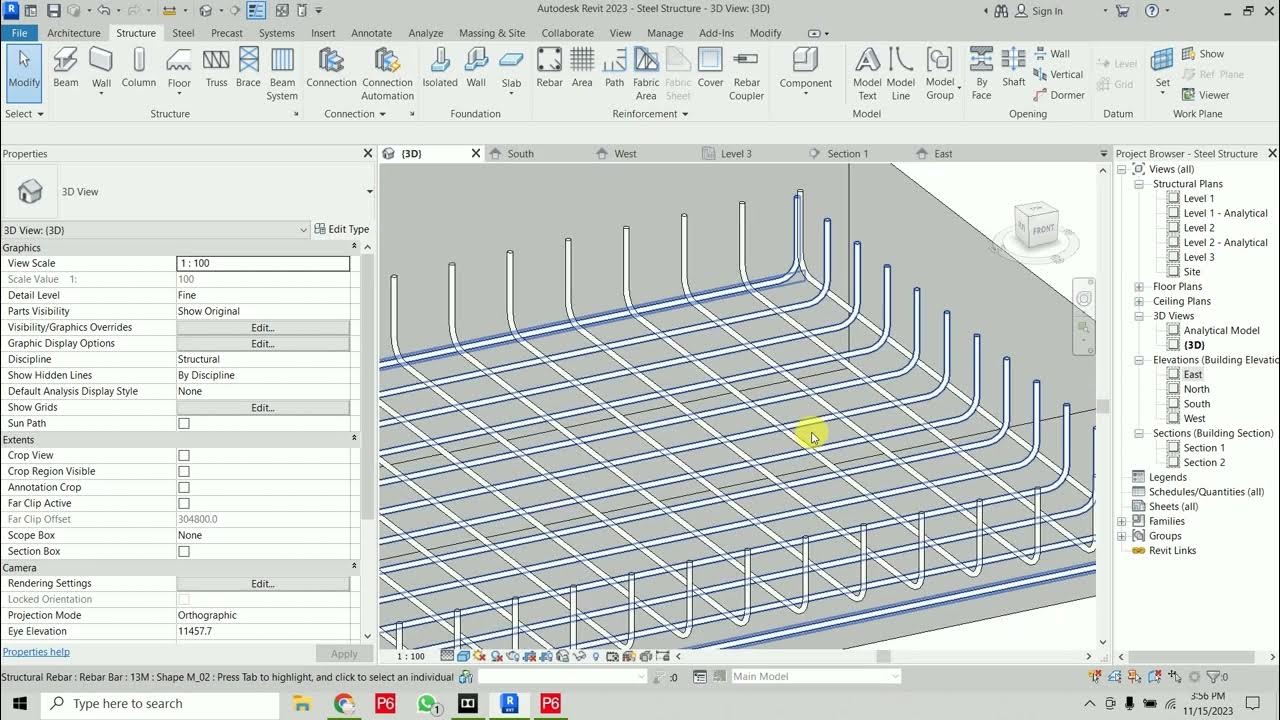Enable the Sun Path checkbox

(x=184, y=423)
